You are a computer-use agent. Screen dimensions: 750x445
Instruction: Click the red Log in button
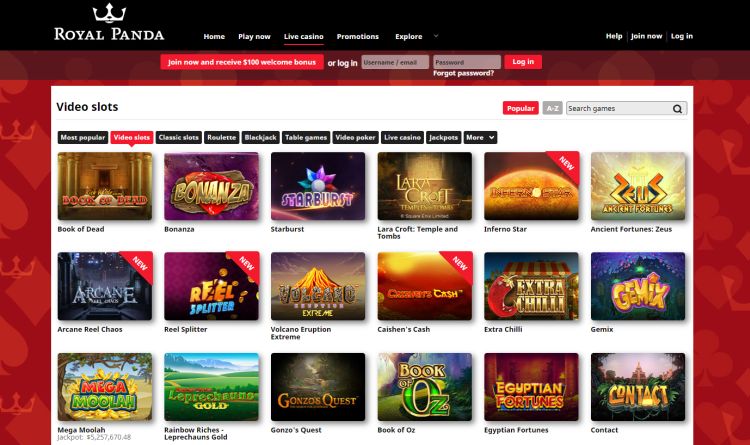[523, 62]
